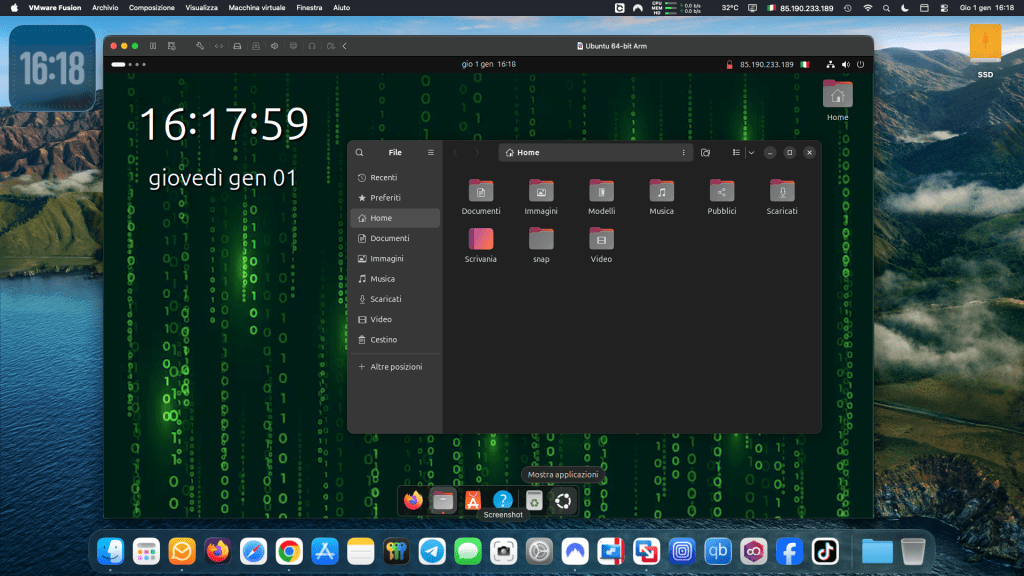1024x576 pixels.
Task: Open the Files sidebar hamburger menu
Action: [431, 153]
